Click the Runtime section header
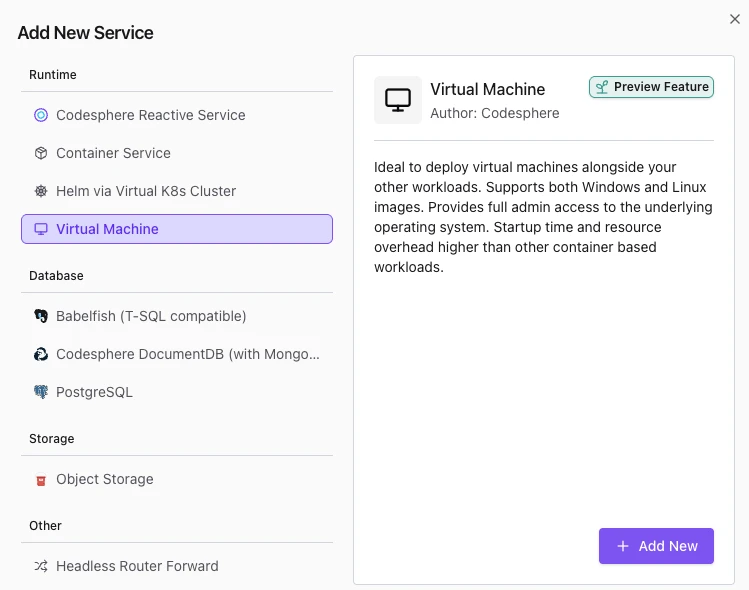Image resolution: width=749 pixels, height=590 pixels. (x=53, y=75)
